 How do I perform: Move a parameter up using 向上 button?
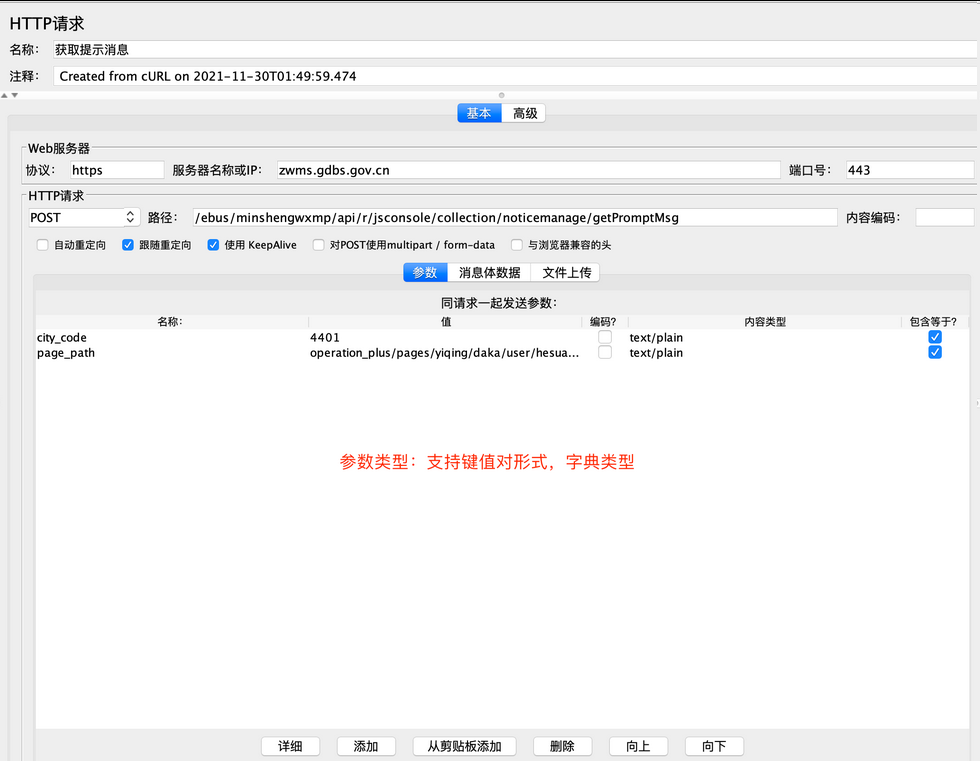(x=638, y=746)
